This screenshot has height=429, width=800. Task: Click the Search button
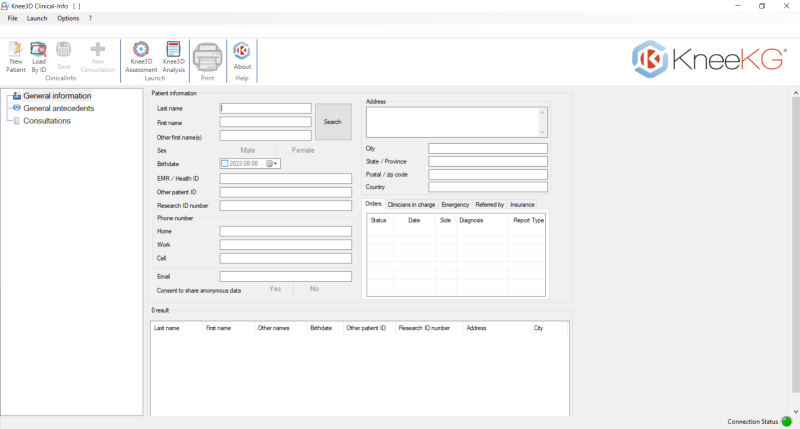(333, 122)
